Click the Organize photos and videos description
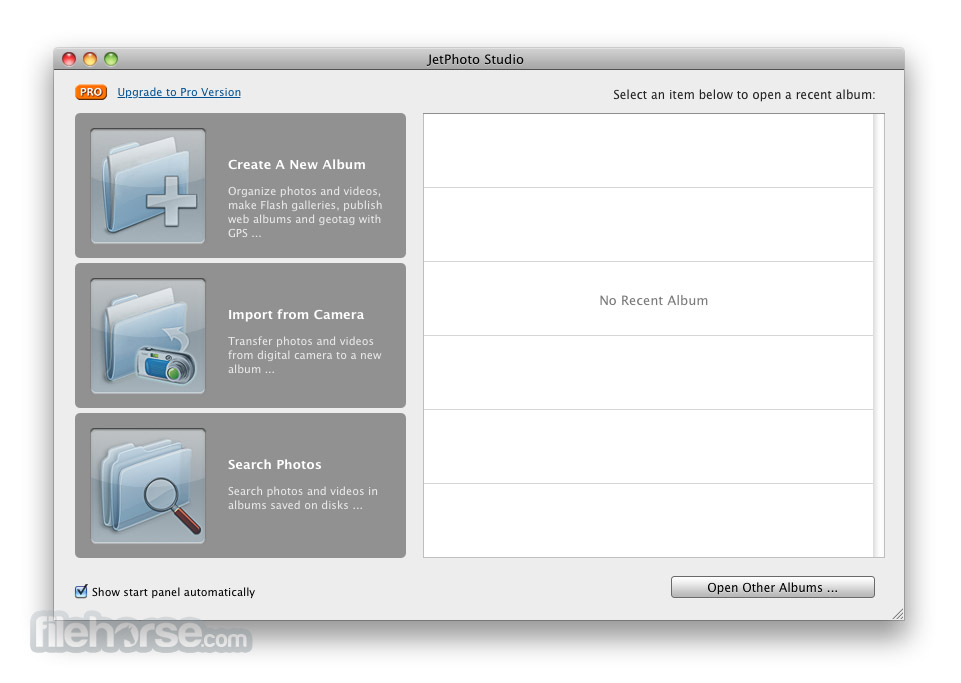The height and width of the screenshot is (683, 961). pos(305,212)
